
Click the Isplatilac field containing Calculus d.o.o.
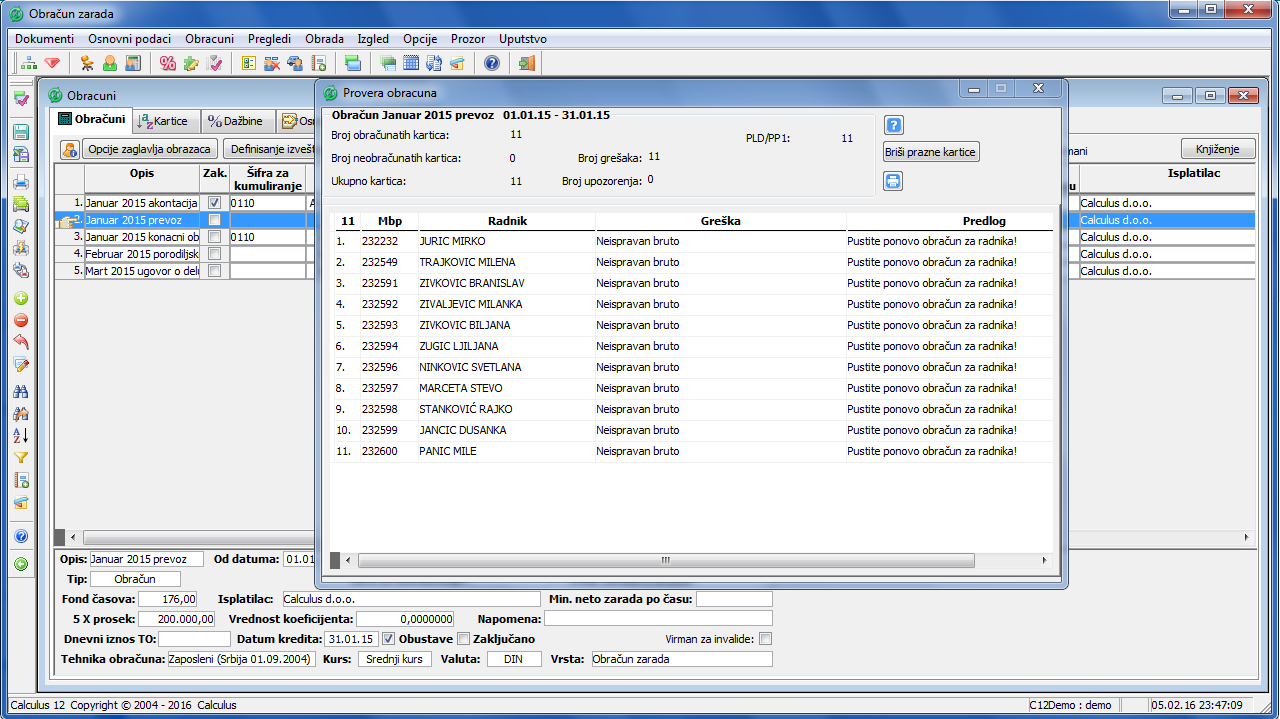pyautogui.click(x=411, y=599)
